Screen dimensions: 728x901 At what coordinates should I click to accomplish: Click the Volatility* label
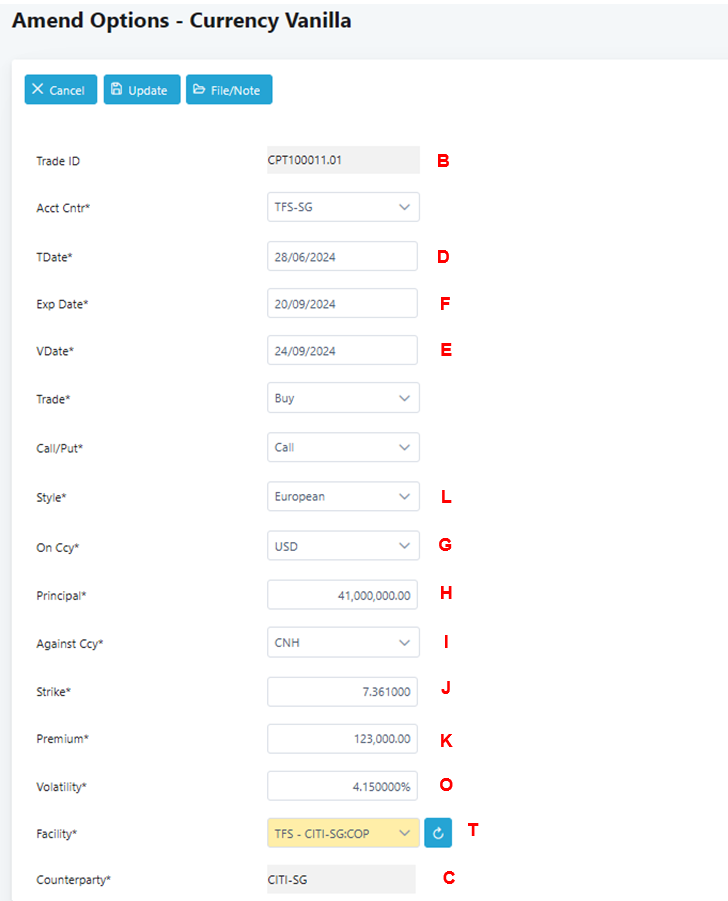coord(61,787)
